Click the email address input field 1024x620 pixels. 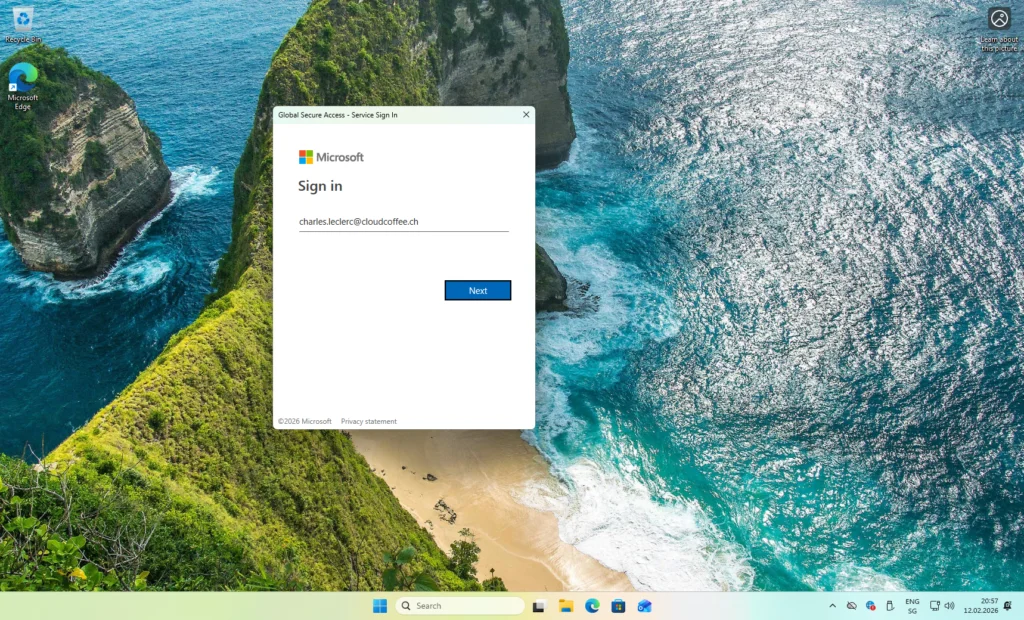(403, 221)
